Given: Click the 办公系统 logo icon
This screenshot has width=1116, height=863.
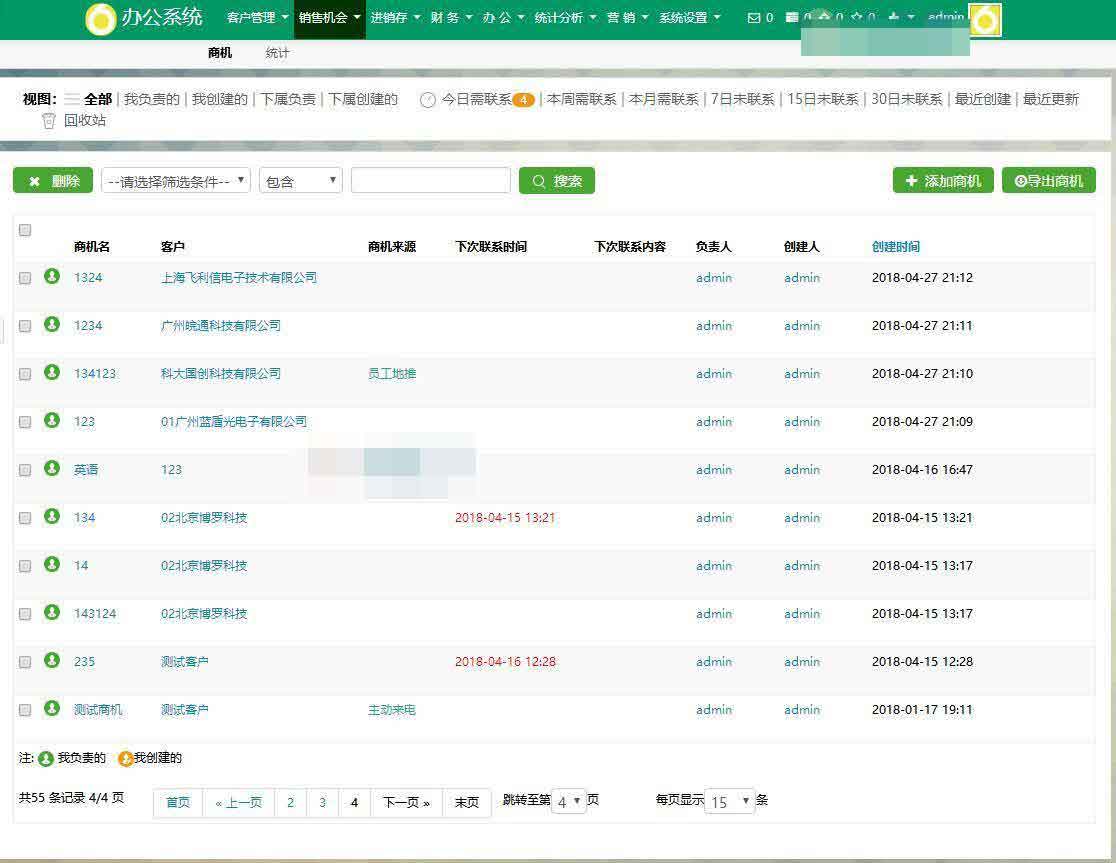Looking at the screenshot, I should (x=101, y=19).
